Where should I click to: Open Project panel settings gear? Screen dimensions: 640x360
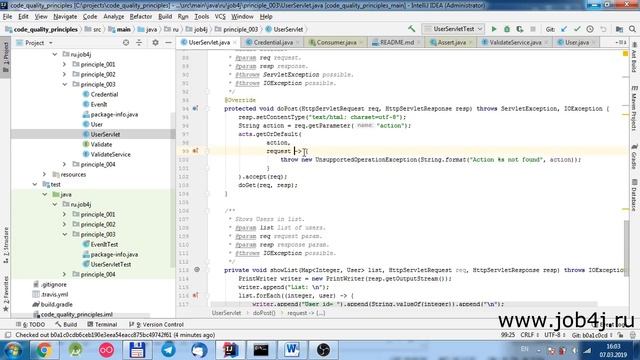(x=155, y=42)
